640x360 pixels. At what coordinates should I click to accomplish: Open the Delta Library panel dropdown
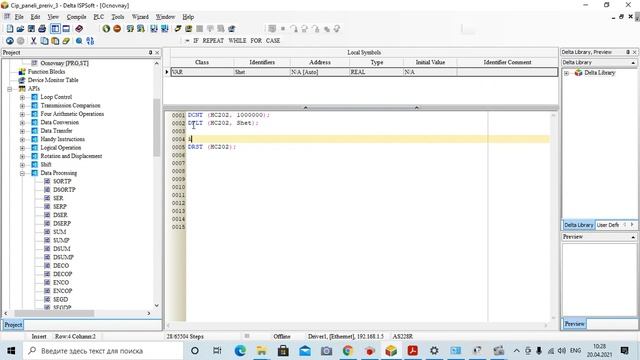click(x=633, y=62)
